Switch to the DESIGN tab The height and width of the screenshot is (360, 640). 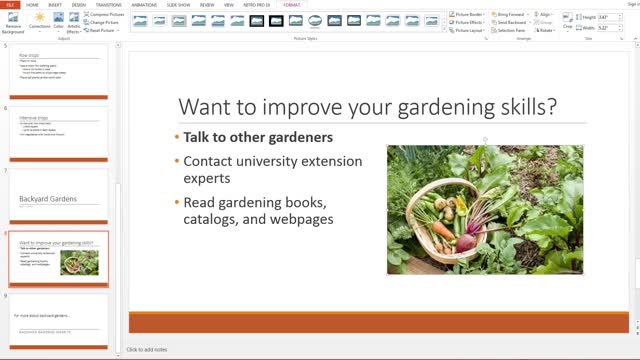[79, 5]
